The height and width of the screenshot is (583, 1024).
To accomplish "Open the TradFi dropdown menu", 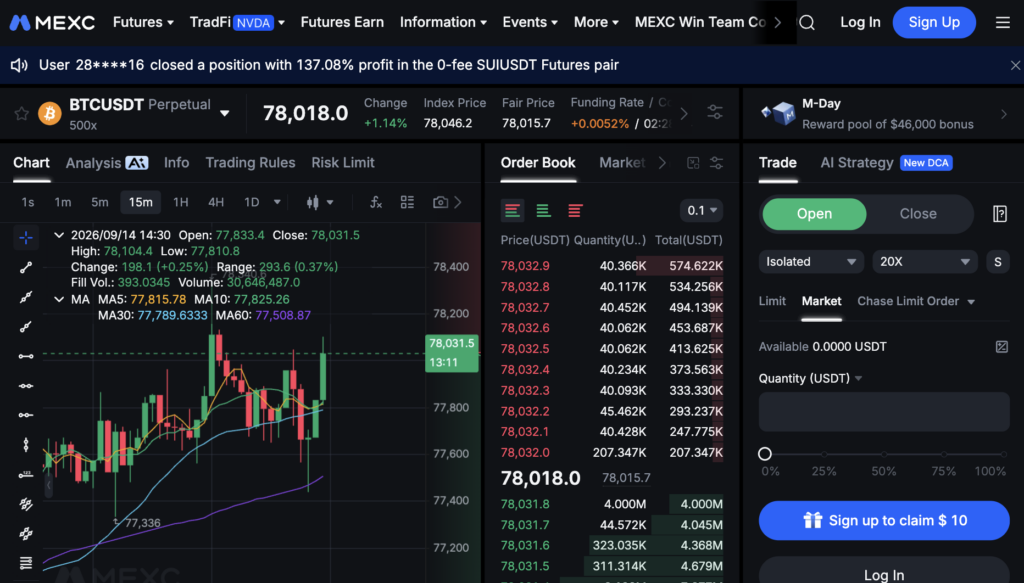I will pyautogui.click(x=237, y=22).
